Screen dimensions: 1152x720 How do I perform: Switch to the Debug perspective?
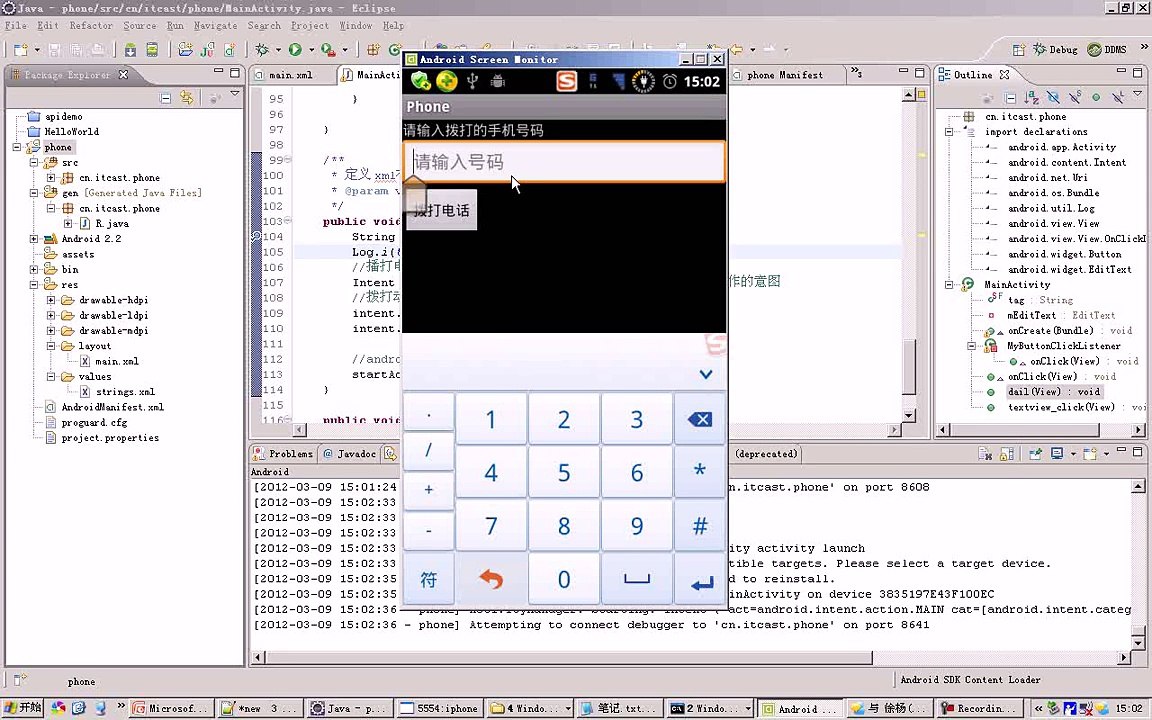pos(1055,50)
